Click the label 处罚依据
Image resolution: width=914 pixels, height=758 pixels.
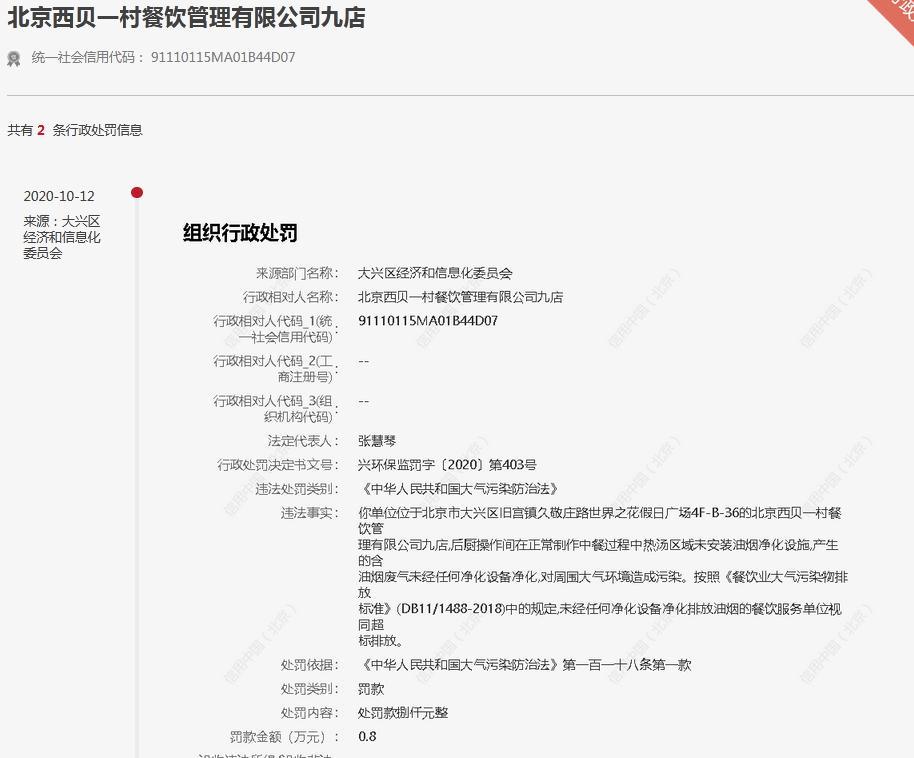(x=310, y=665)
